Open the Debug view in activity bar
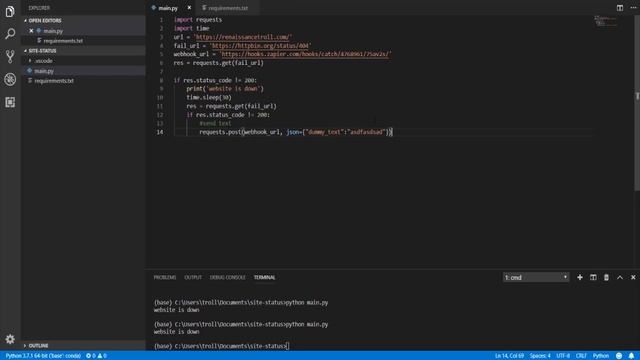The image size is (640, 360). tap(10, 79)
